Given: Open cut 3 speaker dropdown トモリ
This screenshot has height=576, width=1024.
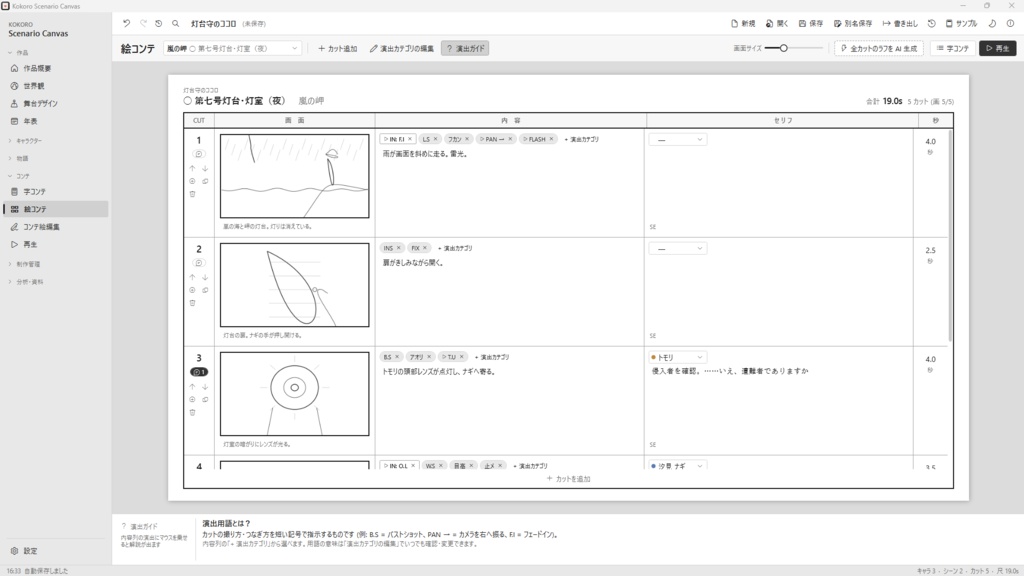Looking at the screenshot, I should click(x=678, y=357).
